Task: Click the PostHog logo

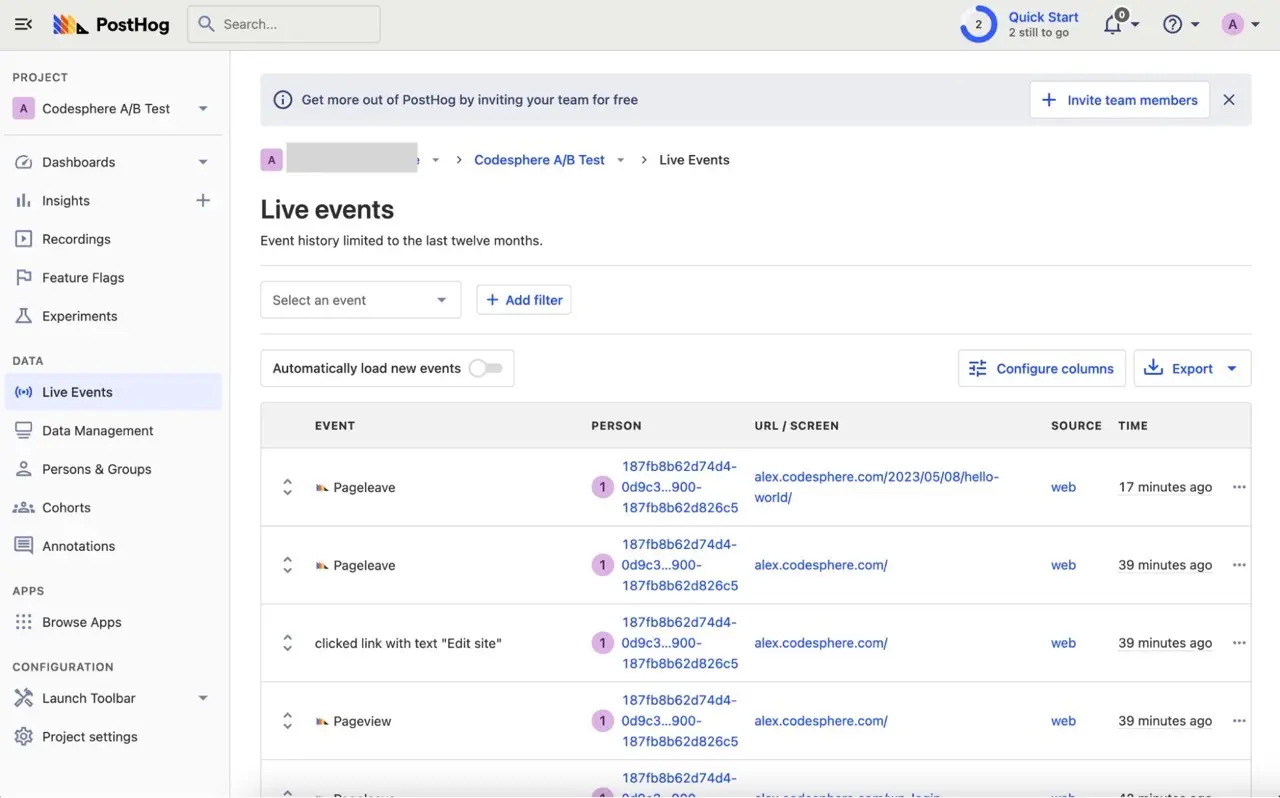Action: click(x=111, y=24)
